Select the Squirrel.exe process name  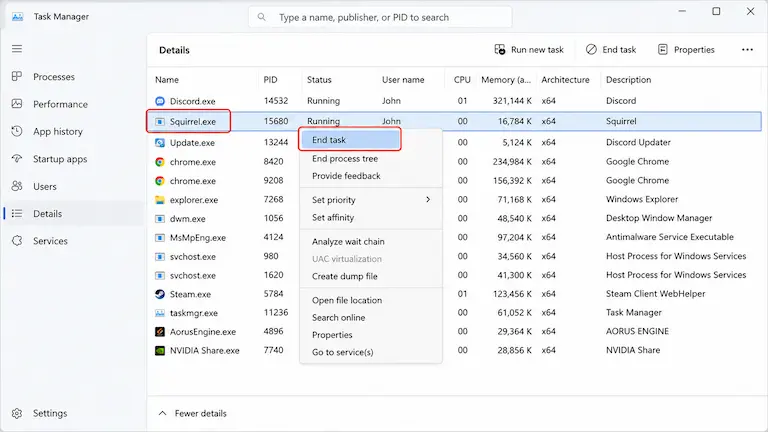tap(192, 121)
